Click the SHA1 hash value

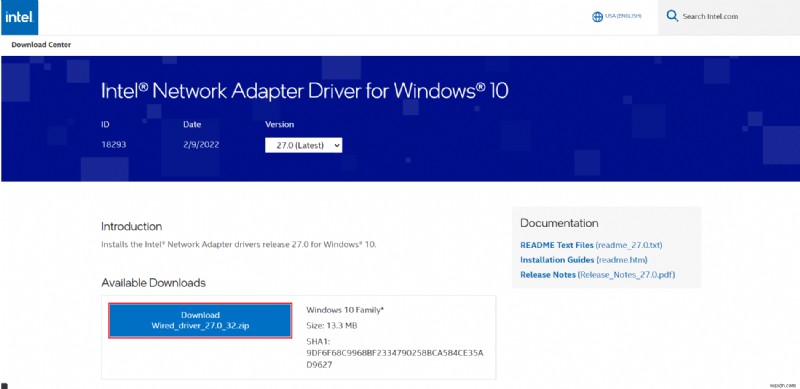[394, 359]
